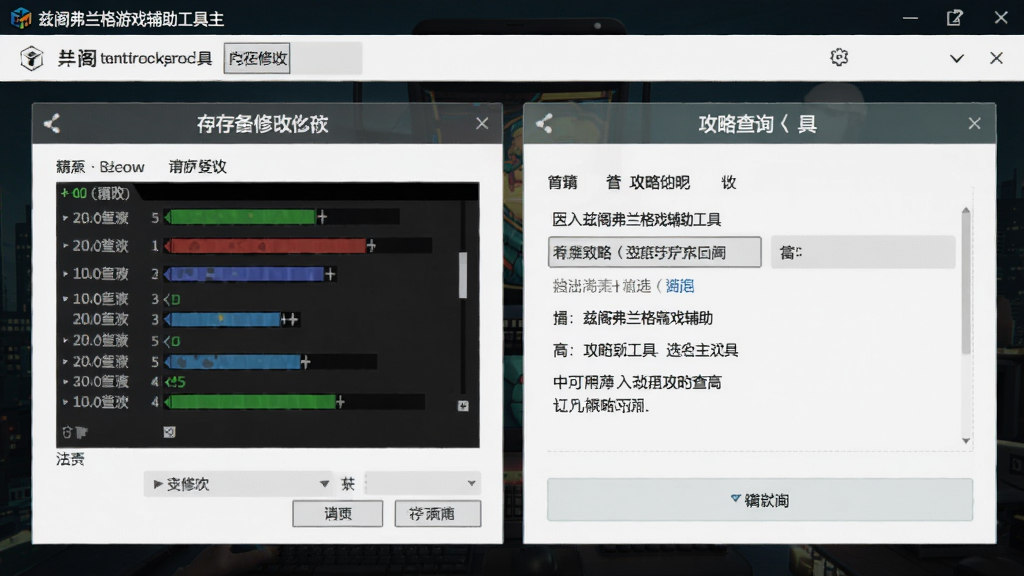Close the left memory-edit panel
Image resolution: width=1024 pixels, height=576 pixels.
482,123
